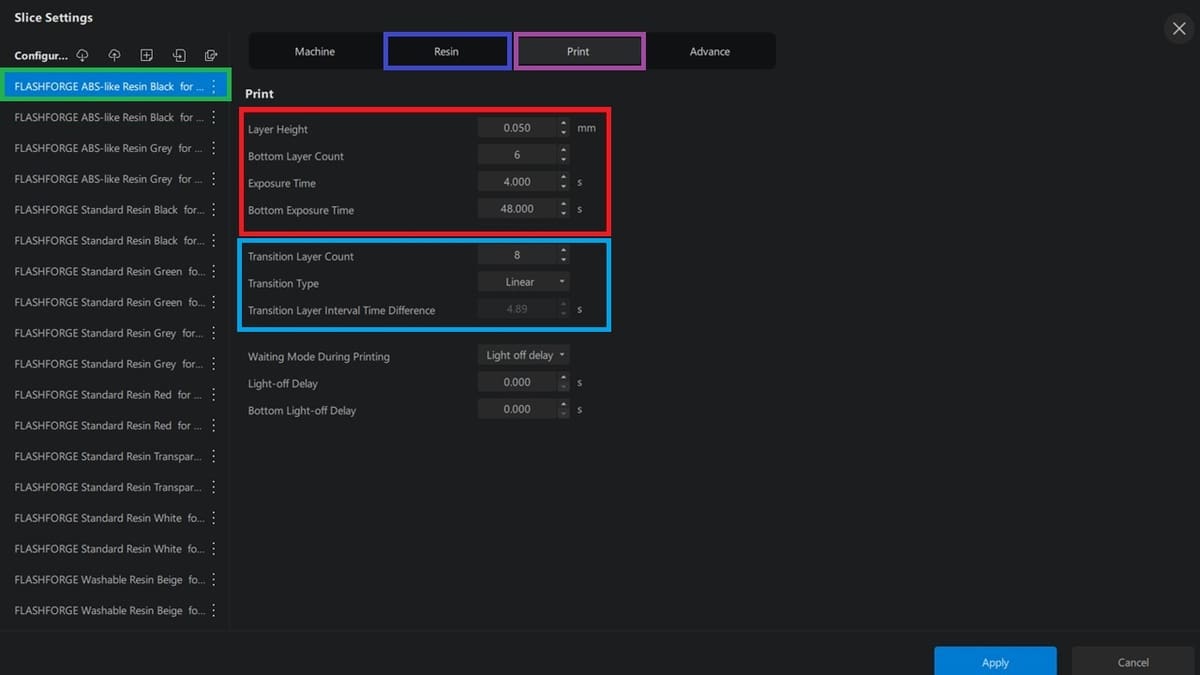This screenshot has height=675, width=1200.
Task: Click the import configuration icon
Action: (x=179, y=55)
